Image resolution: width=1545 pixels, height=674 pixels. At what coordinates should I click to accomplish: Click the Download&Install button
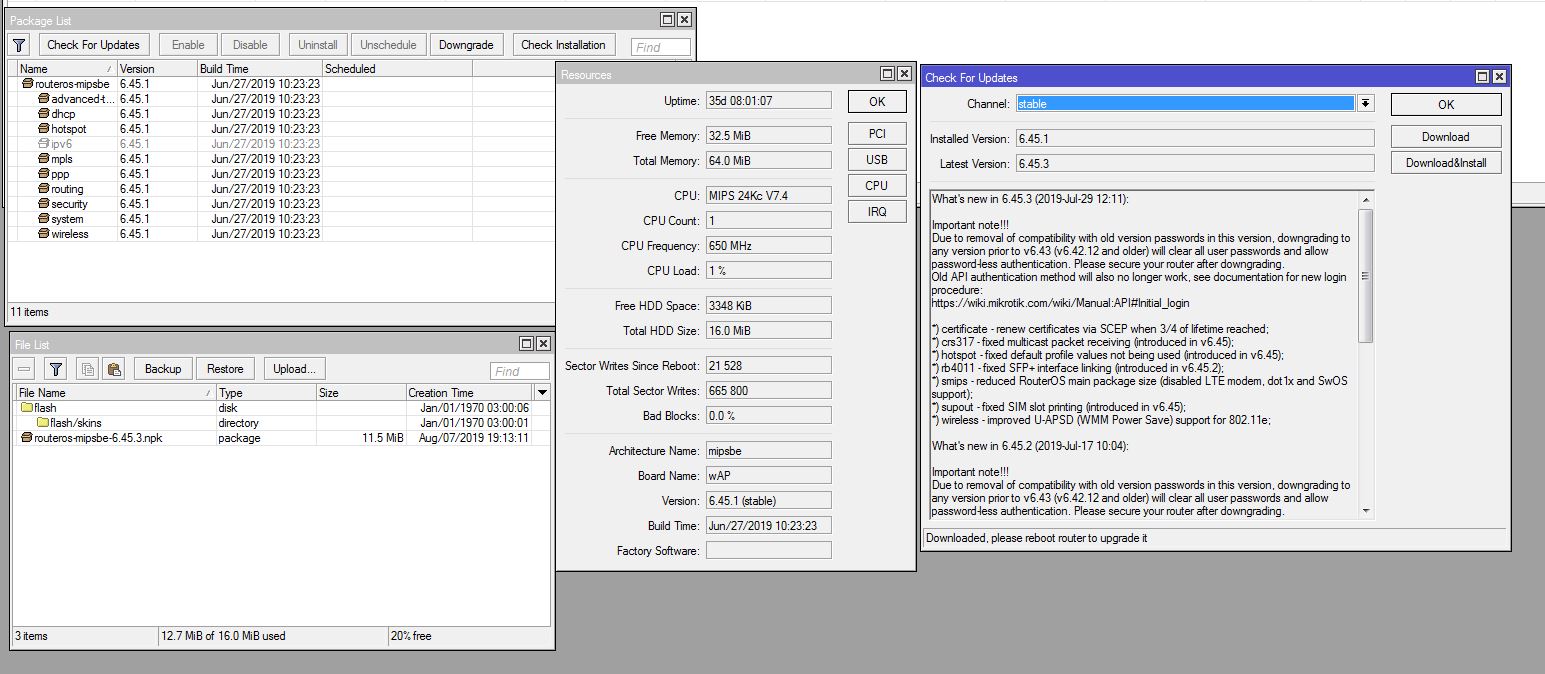[1446, 163]
